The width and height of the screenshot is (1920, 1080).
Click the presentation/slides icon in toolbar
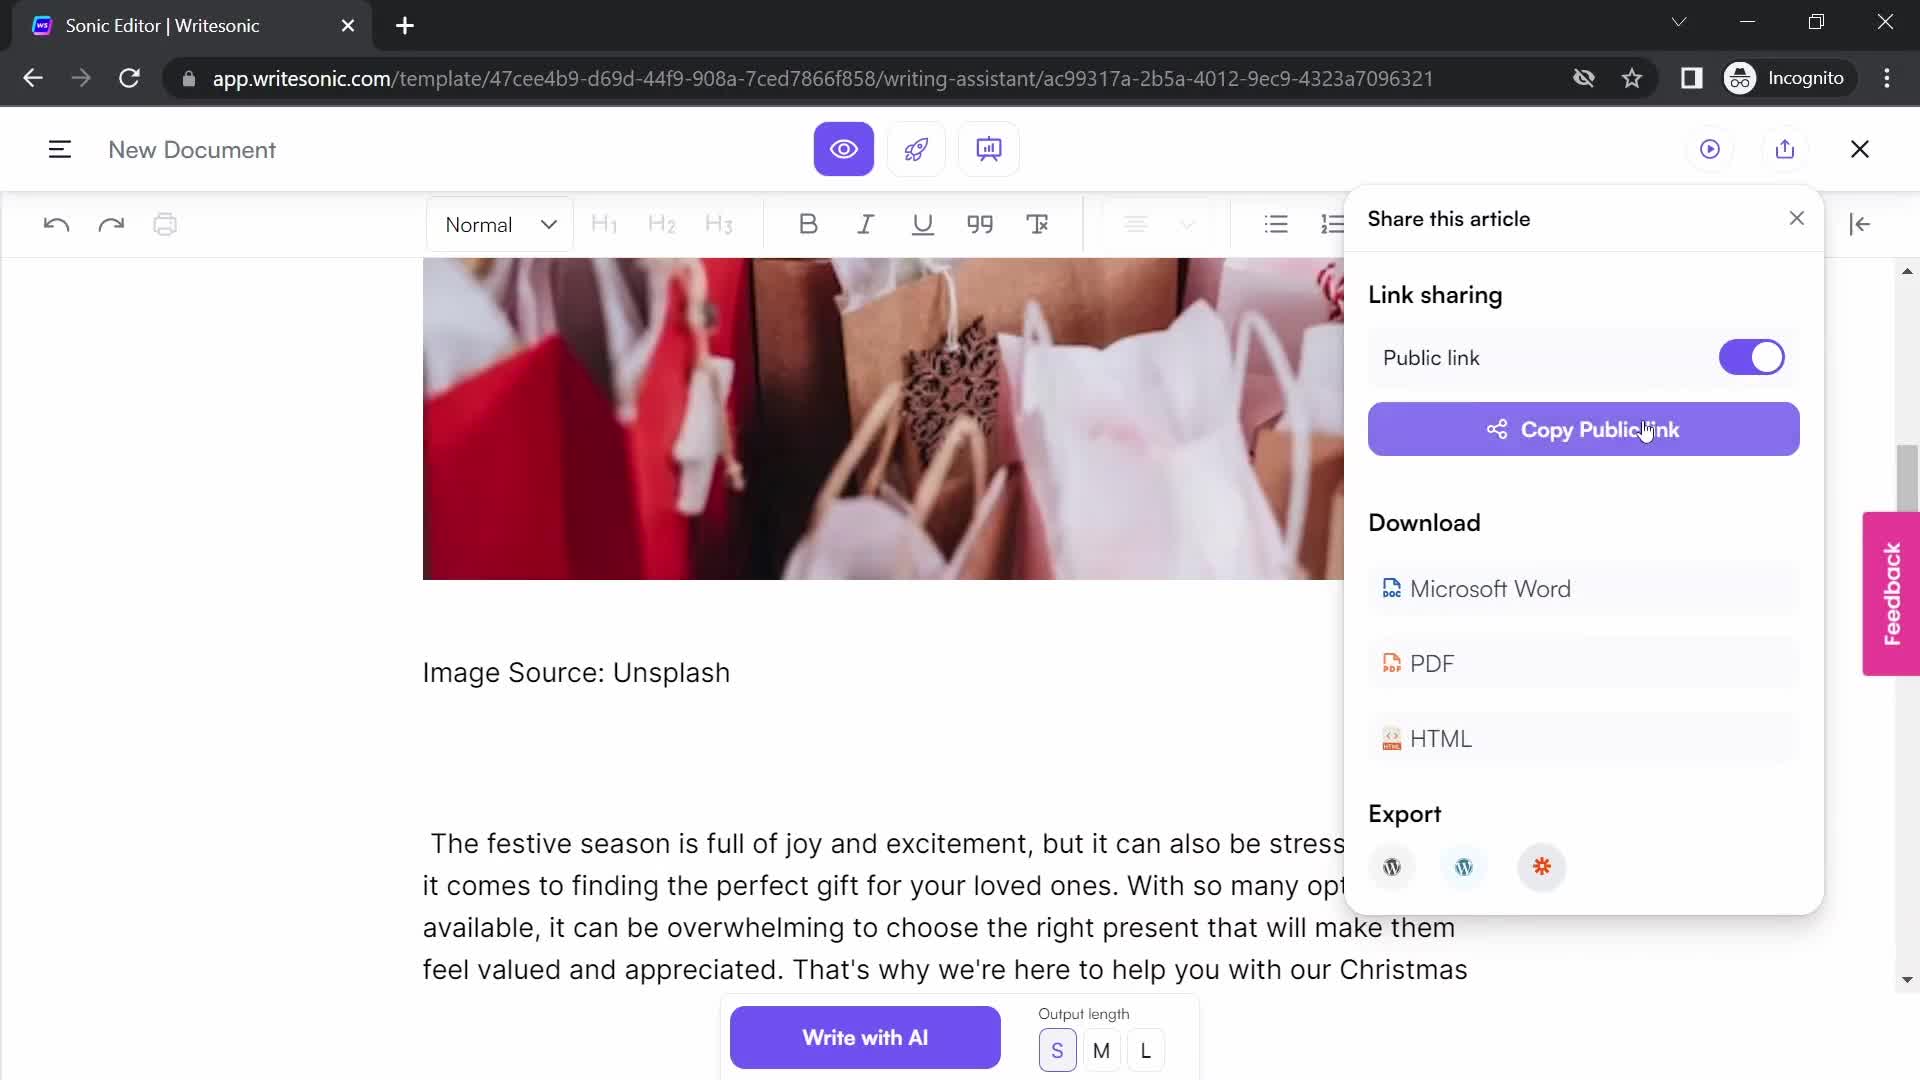pyautogui.click(x=990, y=148)
